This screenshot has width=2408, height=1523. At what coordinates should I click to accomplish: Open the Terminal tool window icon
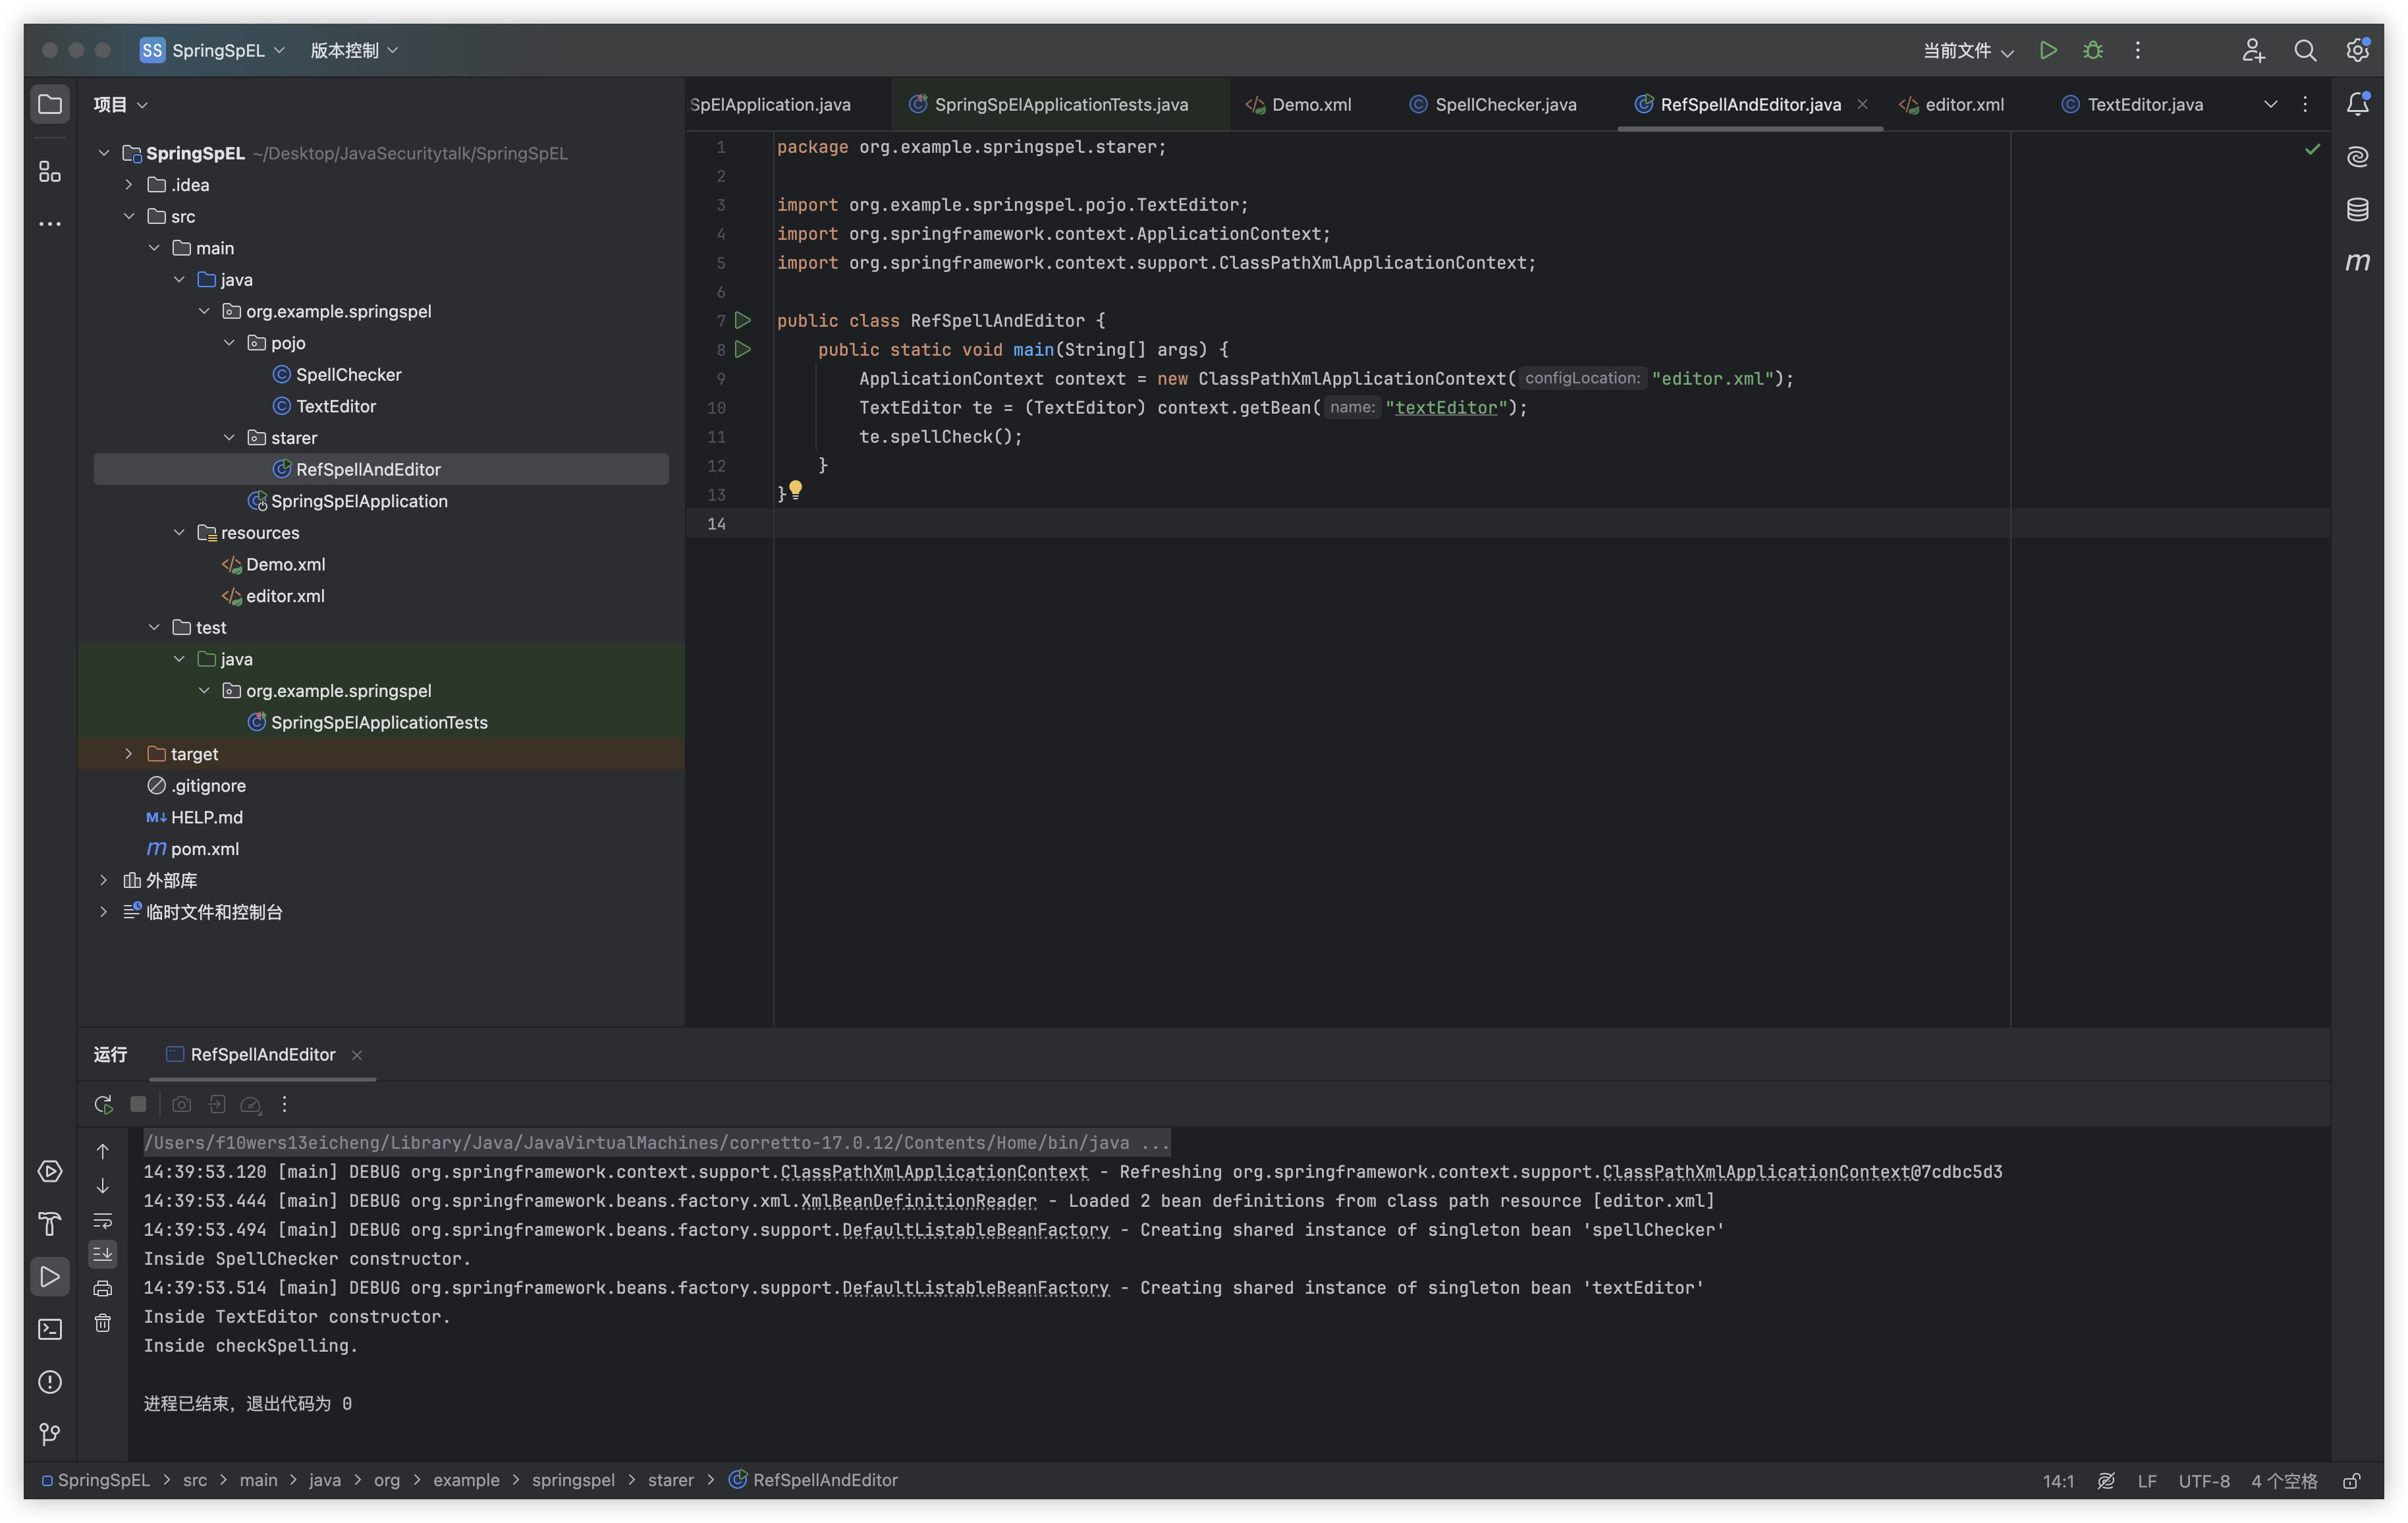(49, 1329)
